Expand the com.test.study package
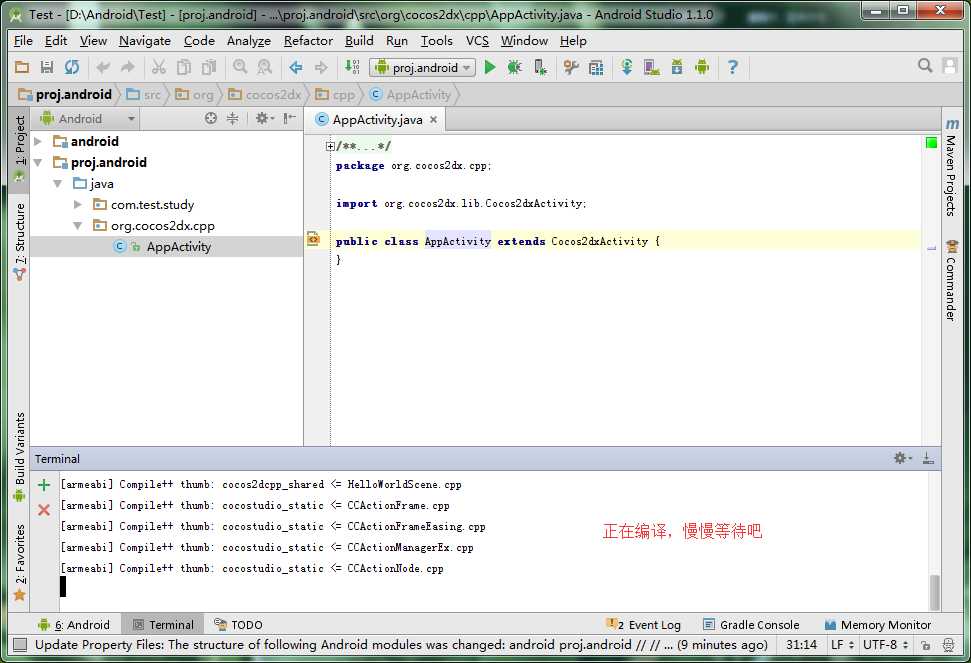The width and height of the screenshot is (971, 663). click(x=77, y=204)
